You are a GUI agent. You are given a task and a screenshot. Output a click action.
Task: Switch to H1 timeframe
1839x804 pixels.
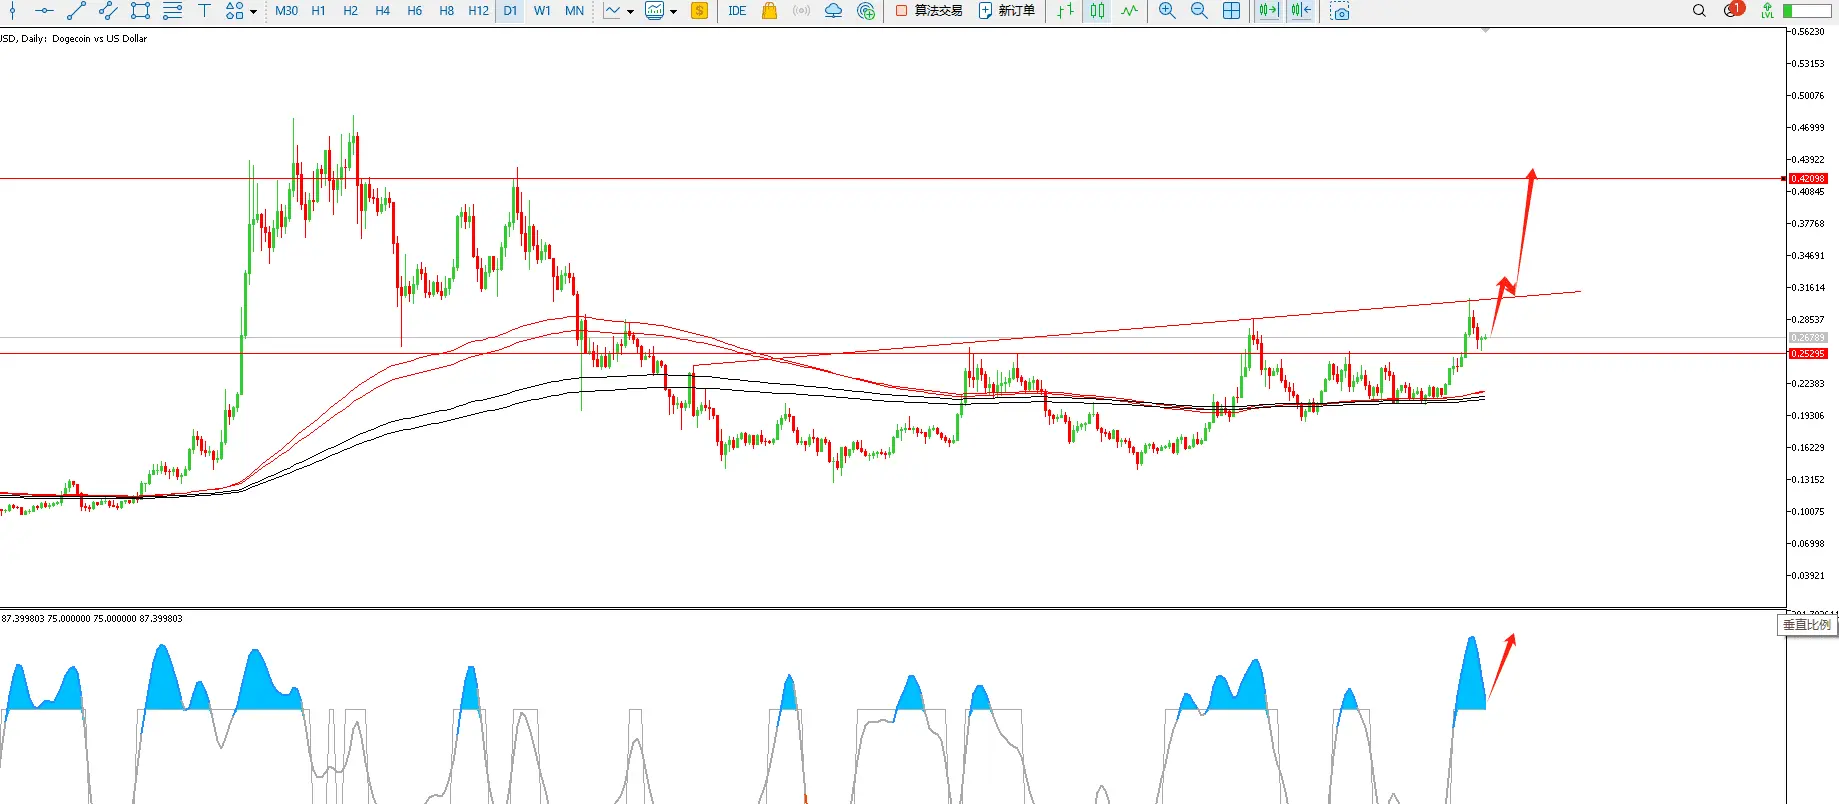click(319, 11)
